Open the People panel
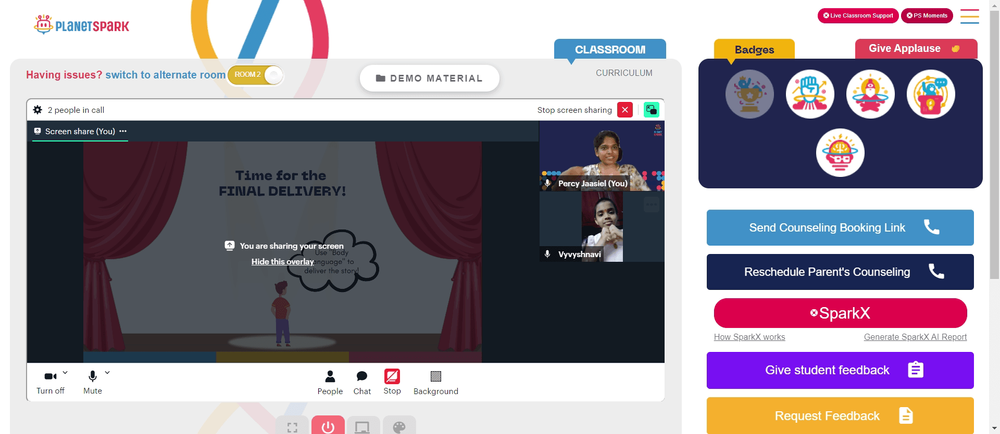 [x=330, y=382]
